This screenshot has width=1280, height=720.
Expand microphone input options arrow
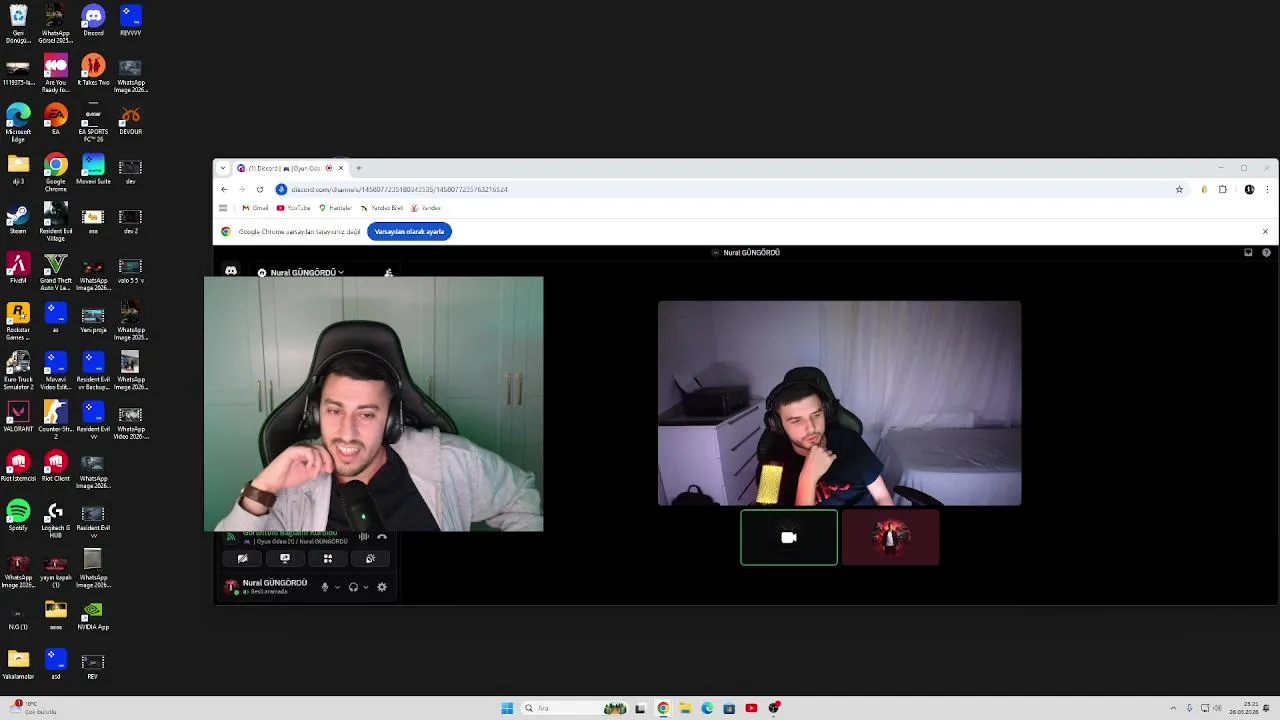pos(337,587)
